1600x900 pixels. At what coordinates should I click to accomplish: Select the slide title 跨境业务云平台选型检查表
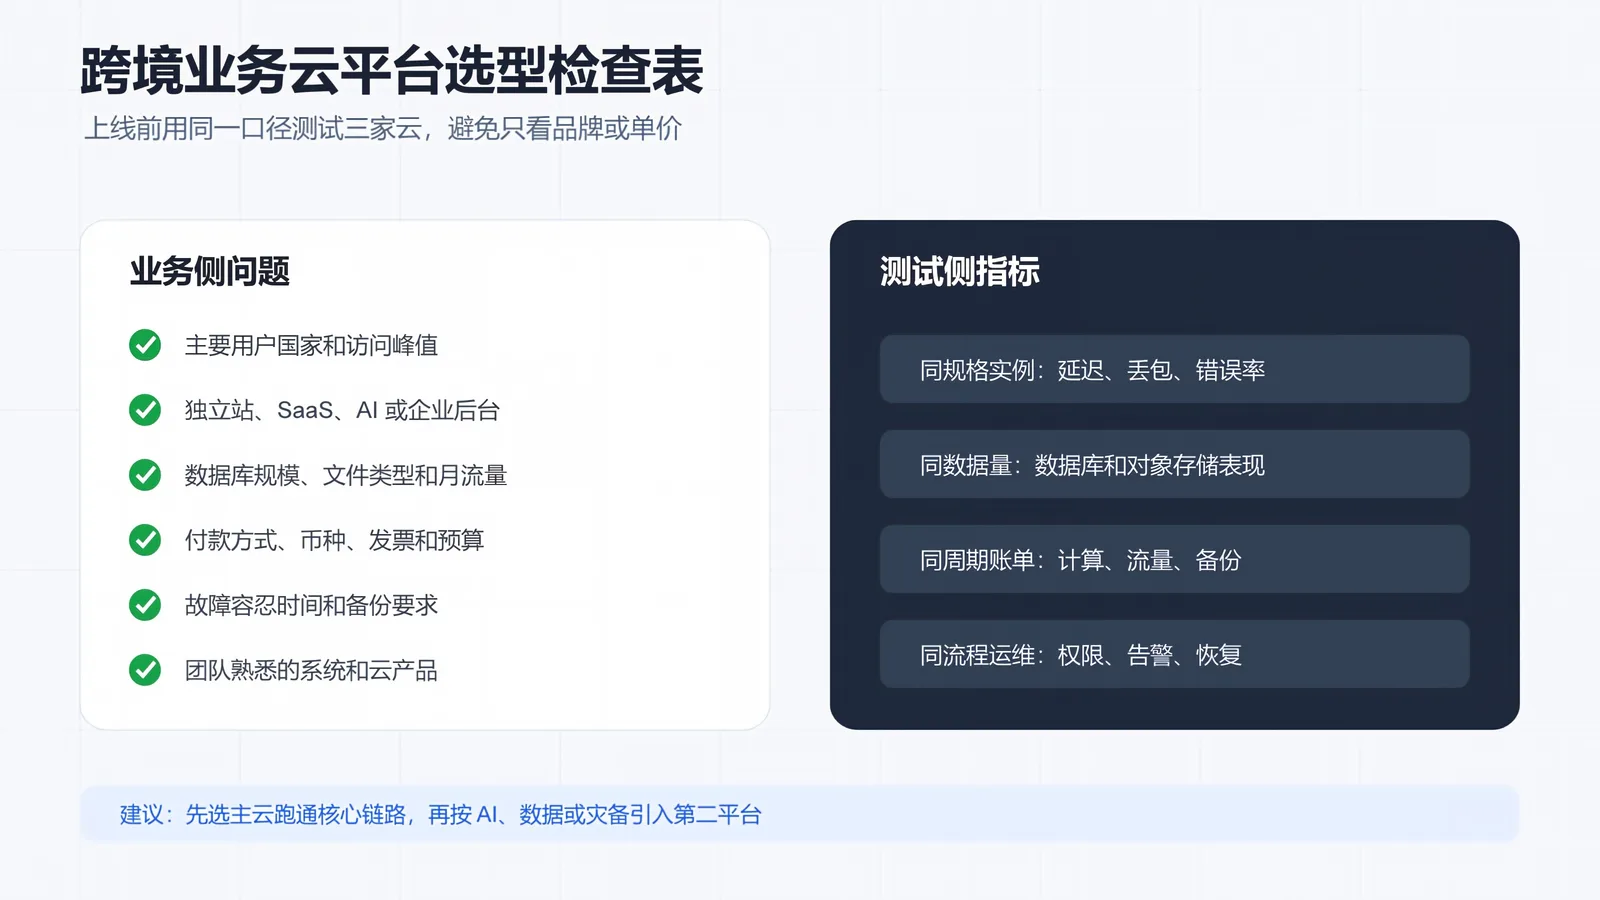tap(392, 70)
